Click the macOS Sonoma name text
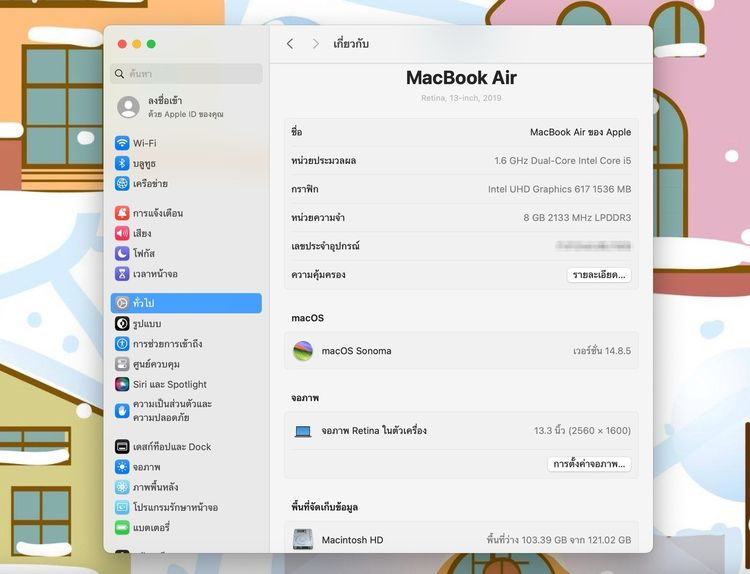Viewport: 750px width, 574px height. 356,351
